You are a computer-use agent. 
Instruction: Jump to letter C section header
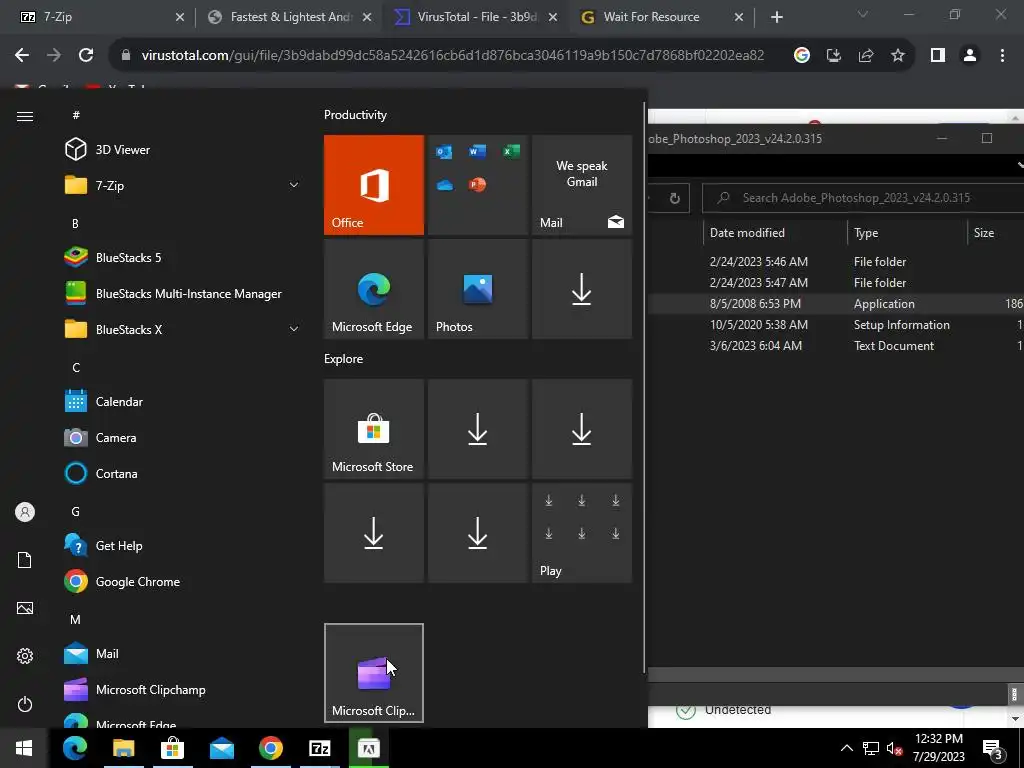click(76, 368)
